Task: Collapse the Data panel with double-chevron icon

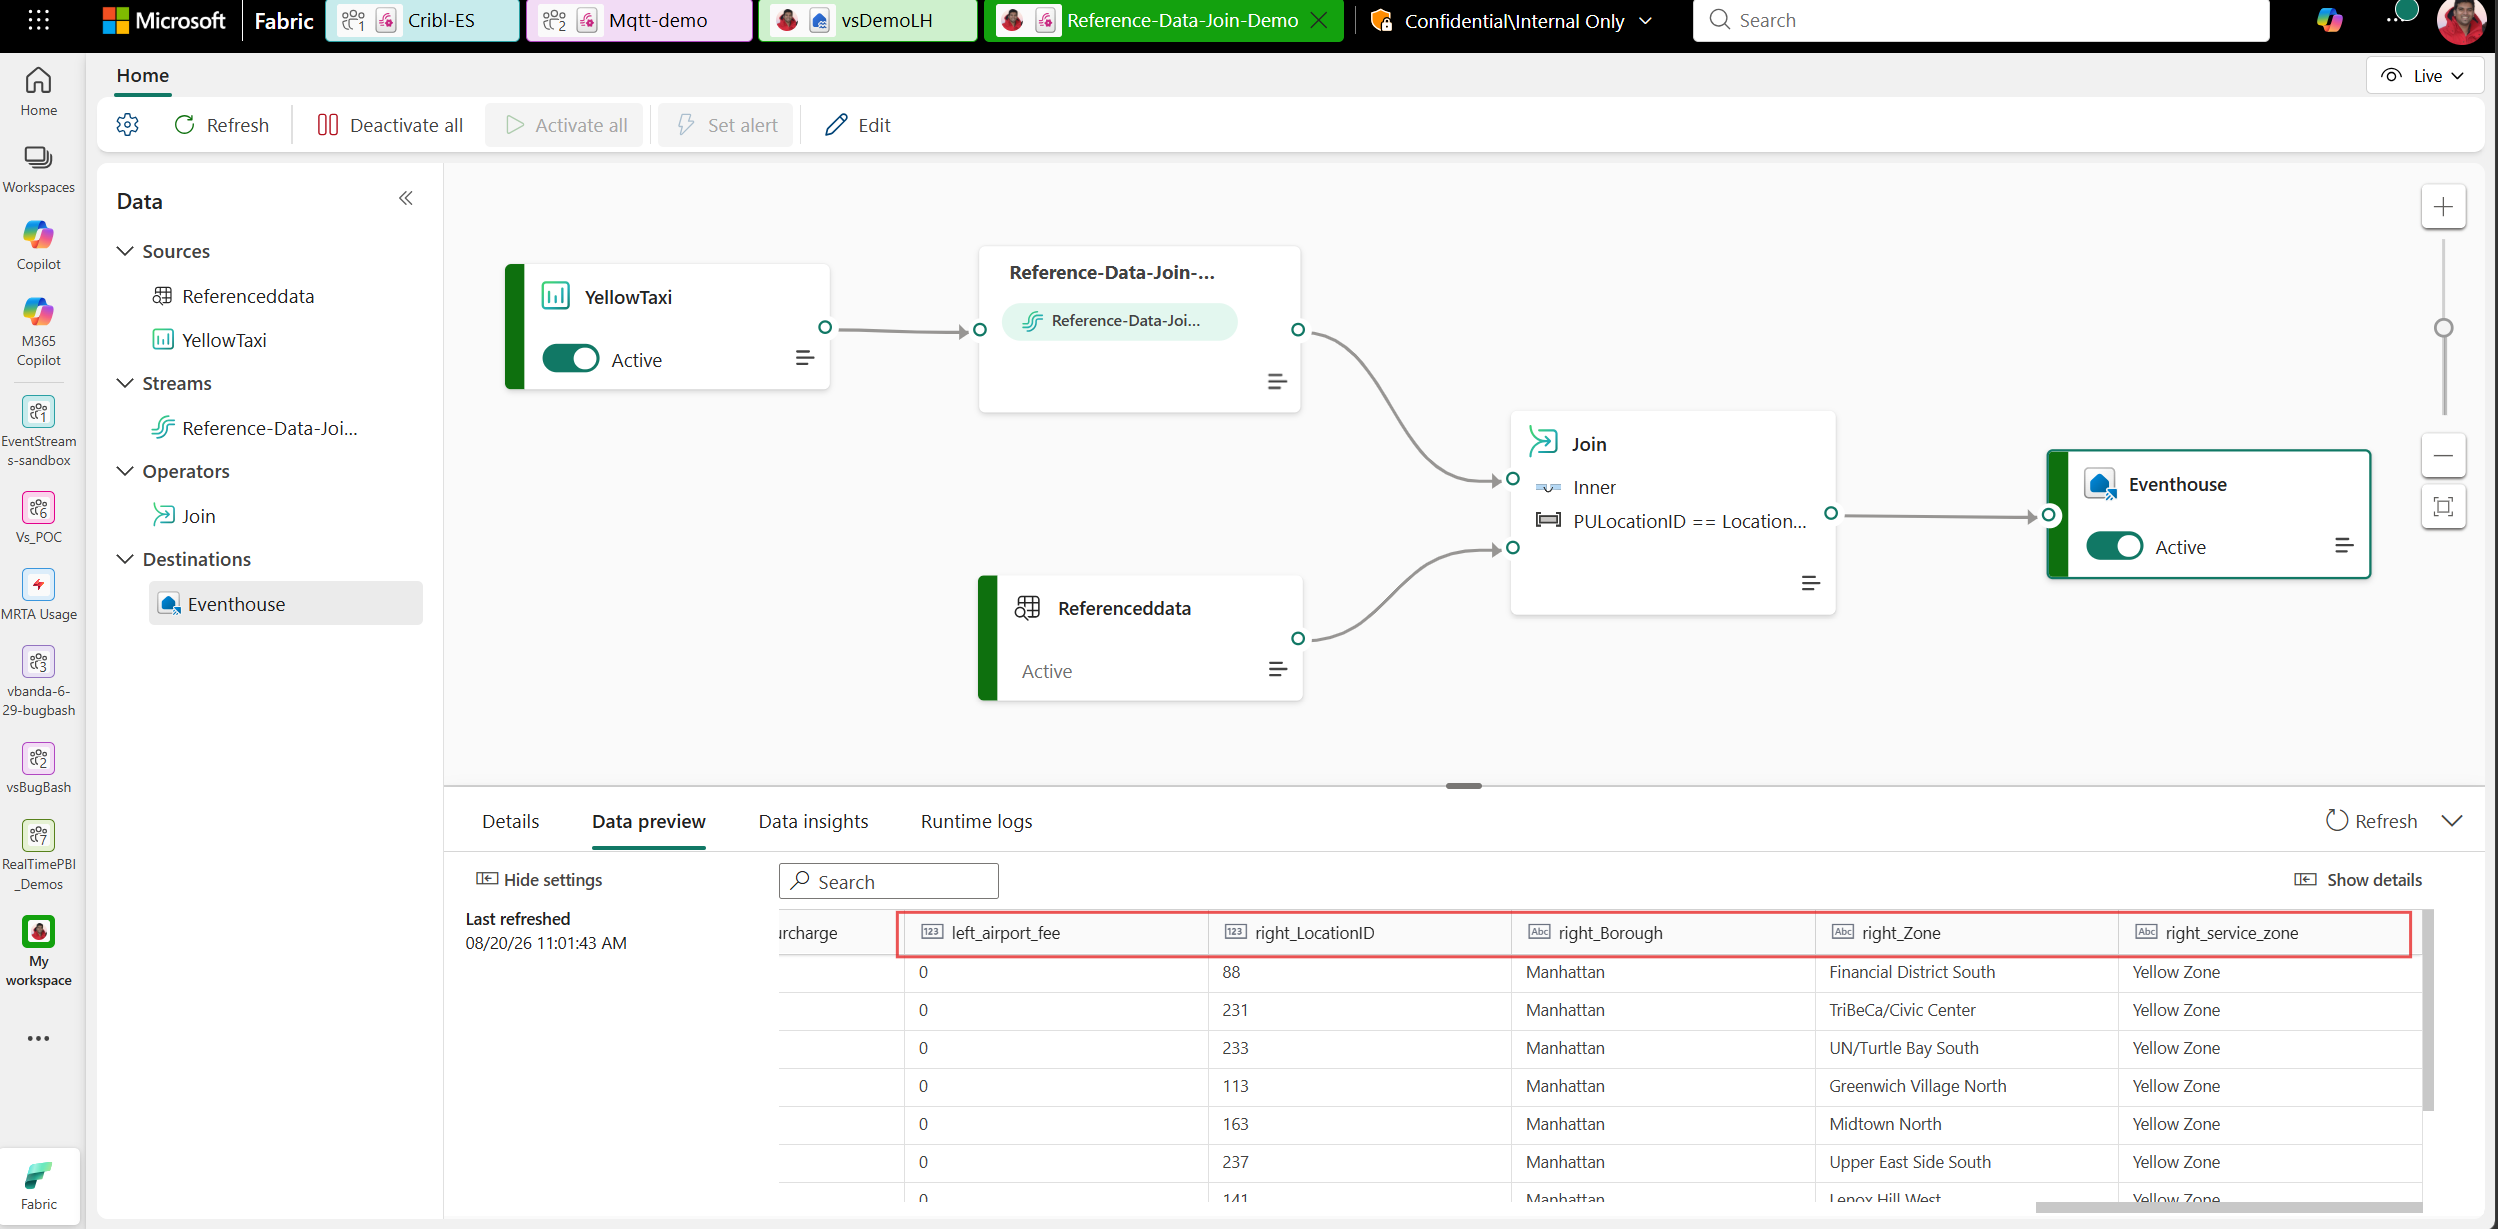Action: tap(406, 198)
